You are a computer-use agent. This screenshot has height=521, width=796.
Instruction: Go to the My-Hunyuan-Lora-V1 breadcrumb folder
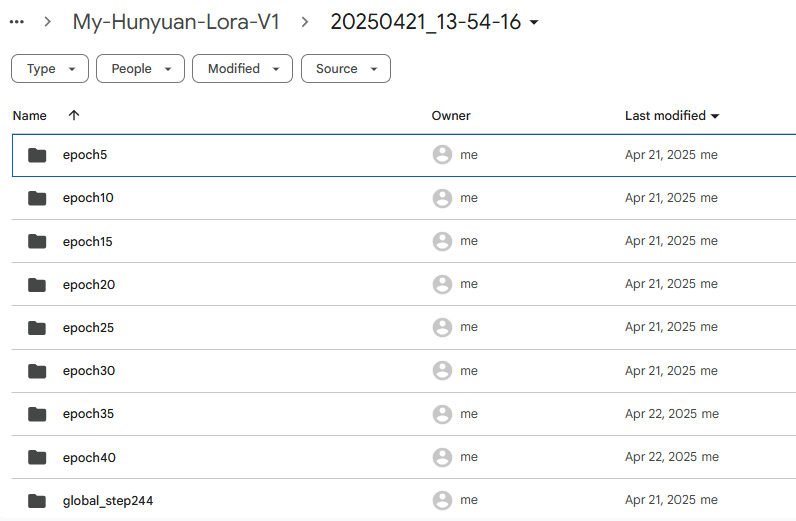[176, 22]
